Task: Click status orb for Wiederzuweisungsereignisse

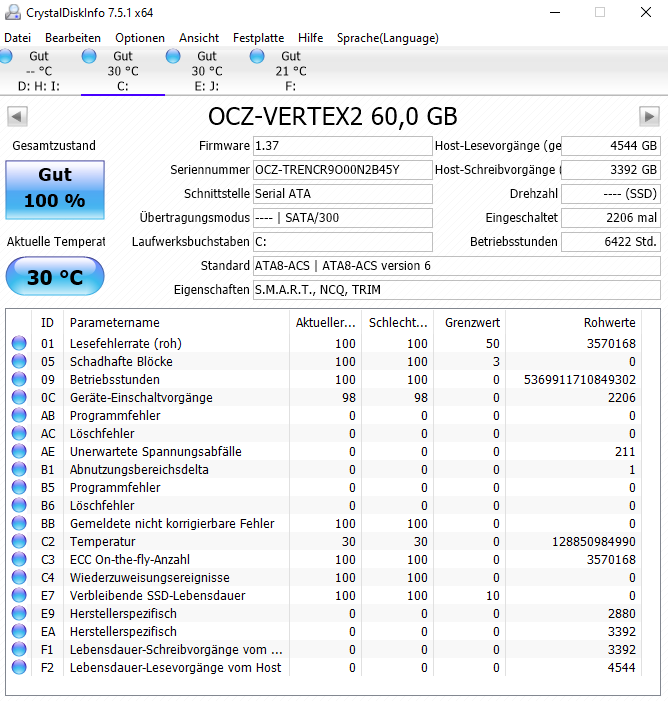Action: pos(19,577)
